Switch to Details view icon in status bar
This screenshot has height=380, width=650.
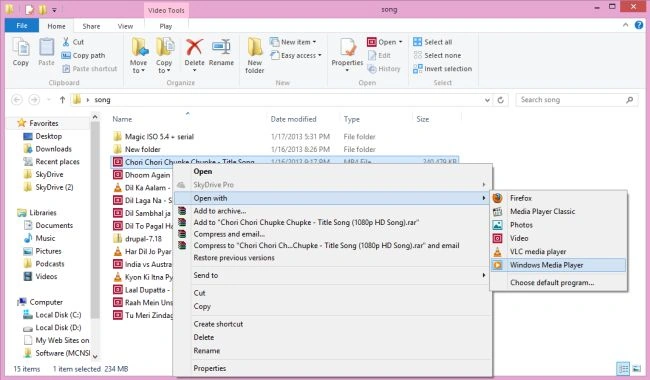pos(623,368)
